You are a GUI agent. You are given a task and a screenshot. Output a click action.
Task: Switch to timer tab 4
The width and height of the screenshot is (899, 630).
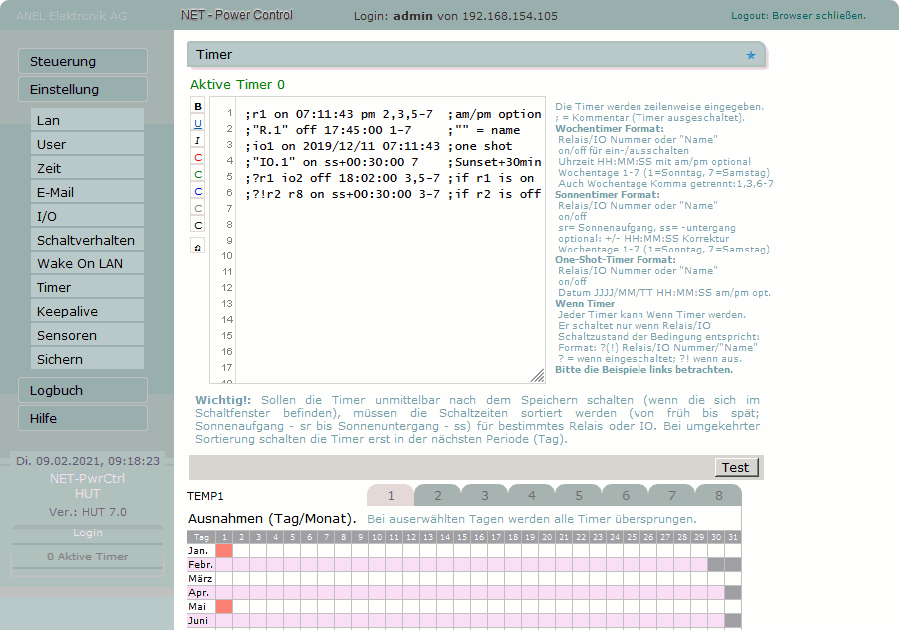tap(531, 495)
